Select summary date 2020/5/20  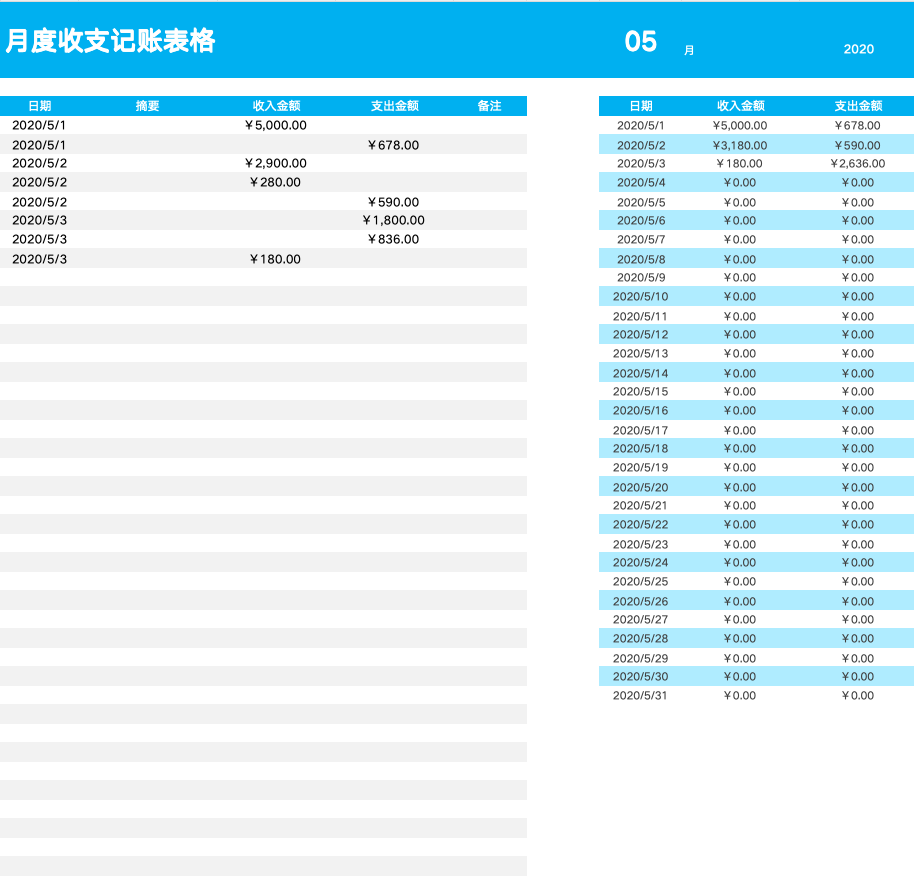pyautogui.click(x=641, y=488)
